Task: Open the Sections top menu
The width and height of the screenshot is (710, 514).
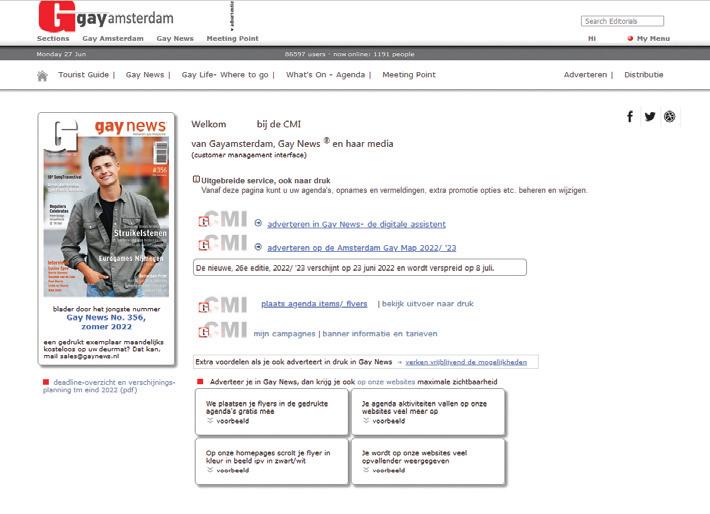Action: point(53,38)
